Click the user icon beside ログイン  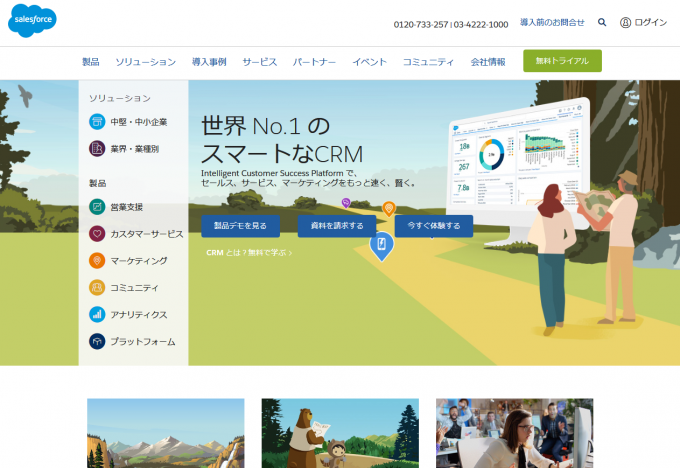[x=625, y=23]
